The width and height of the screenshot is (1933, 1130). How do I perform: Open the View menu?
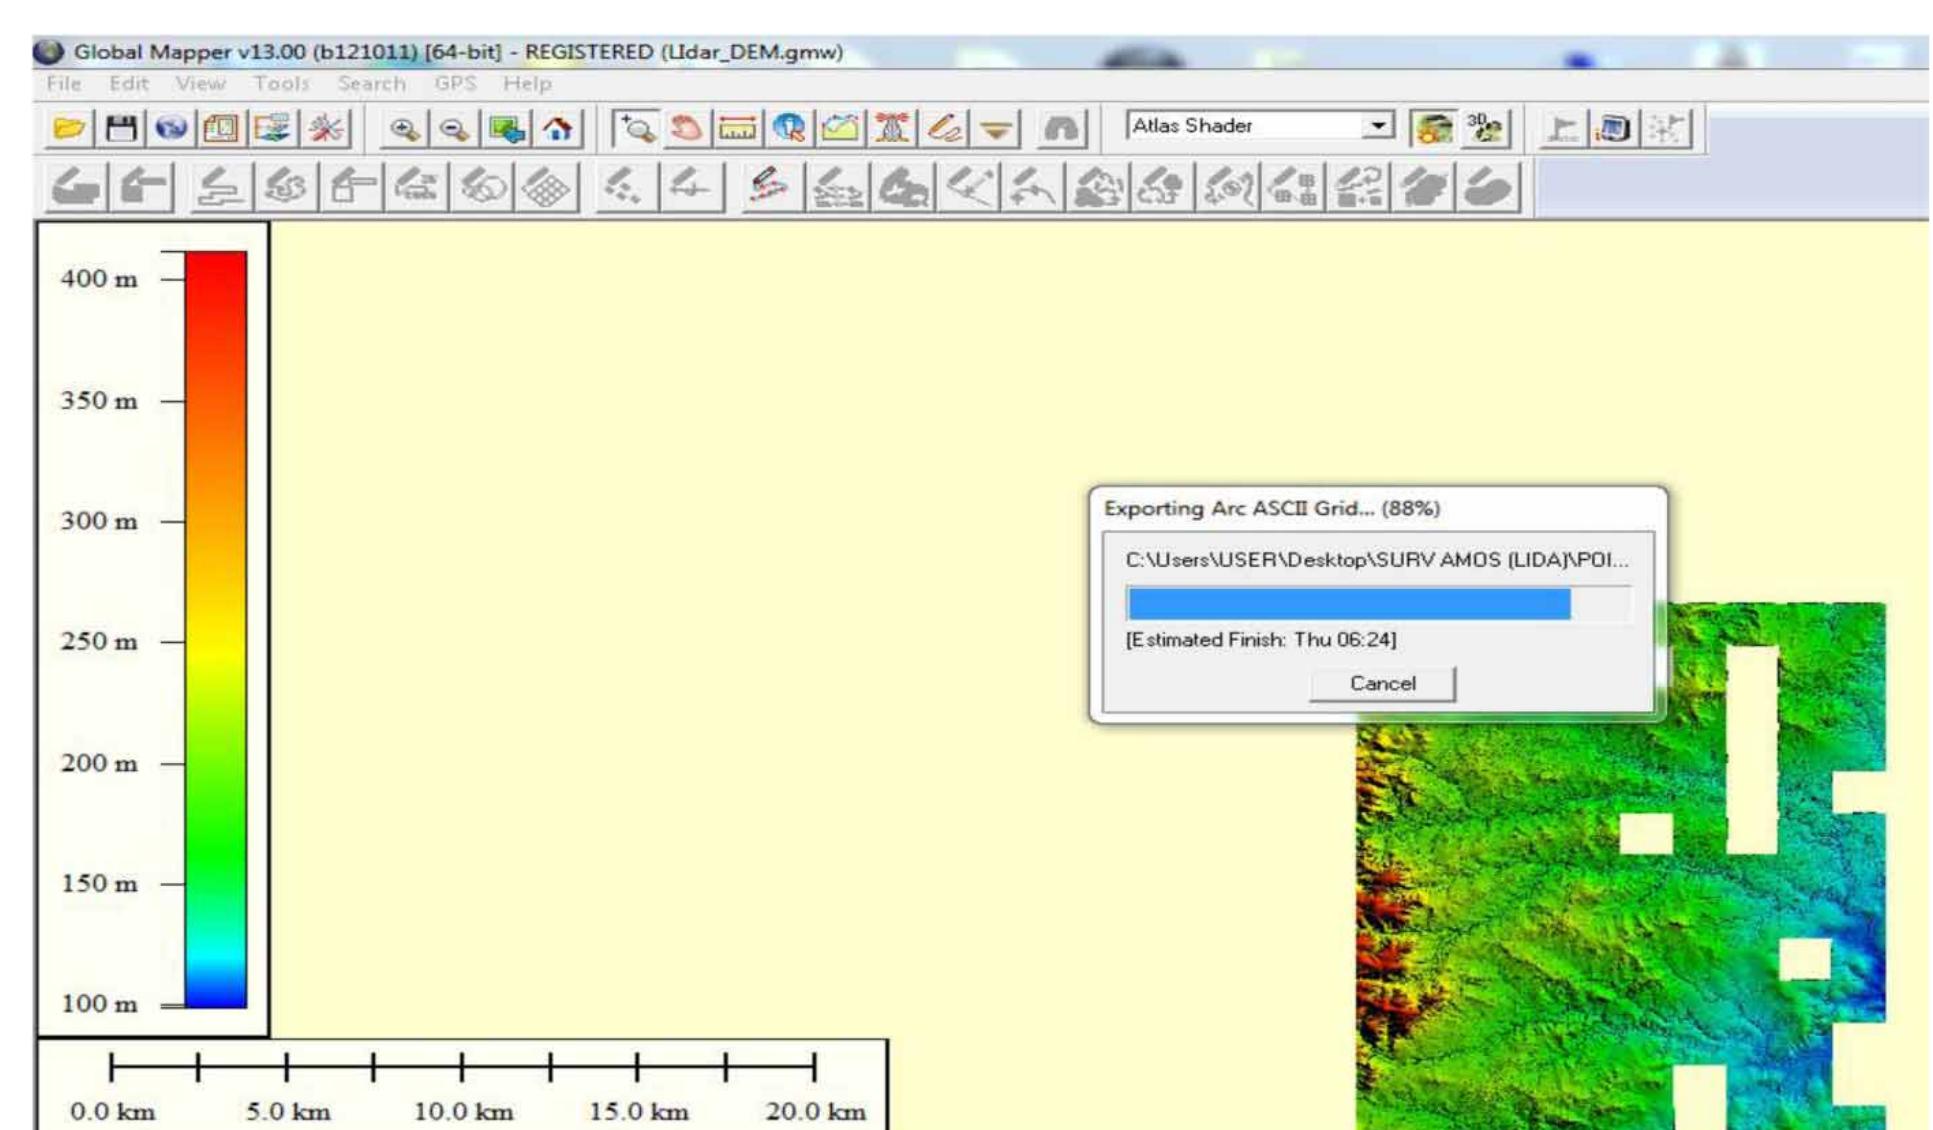pos(200,84)
